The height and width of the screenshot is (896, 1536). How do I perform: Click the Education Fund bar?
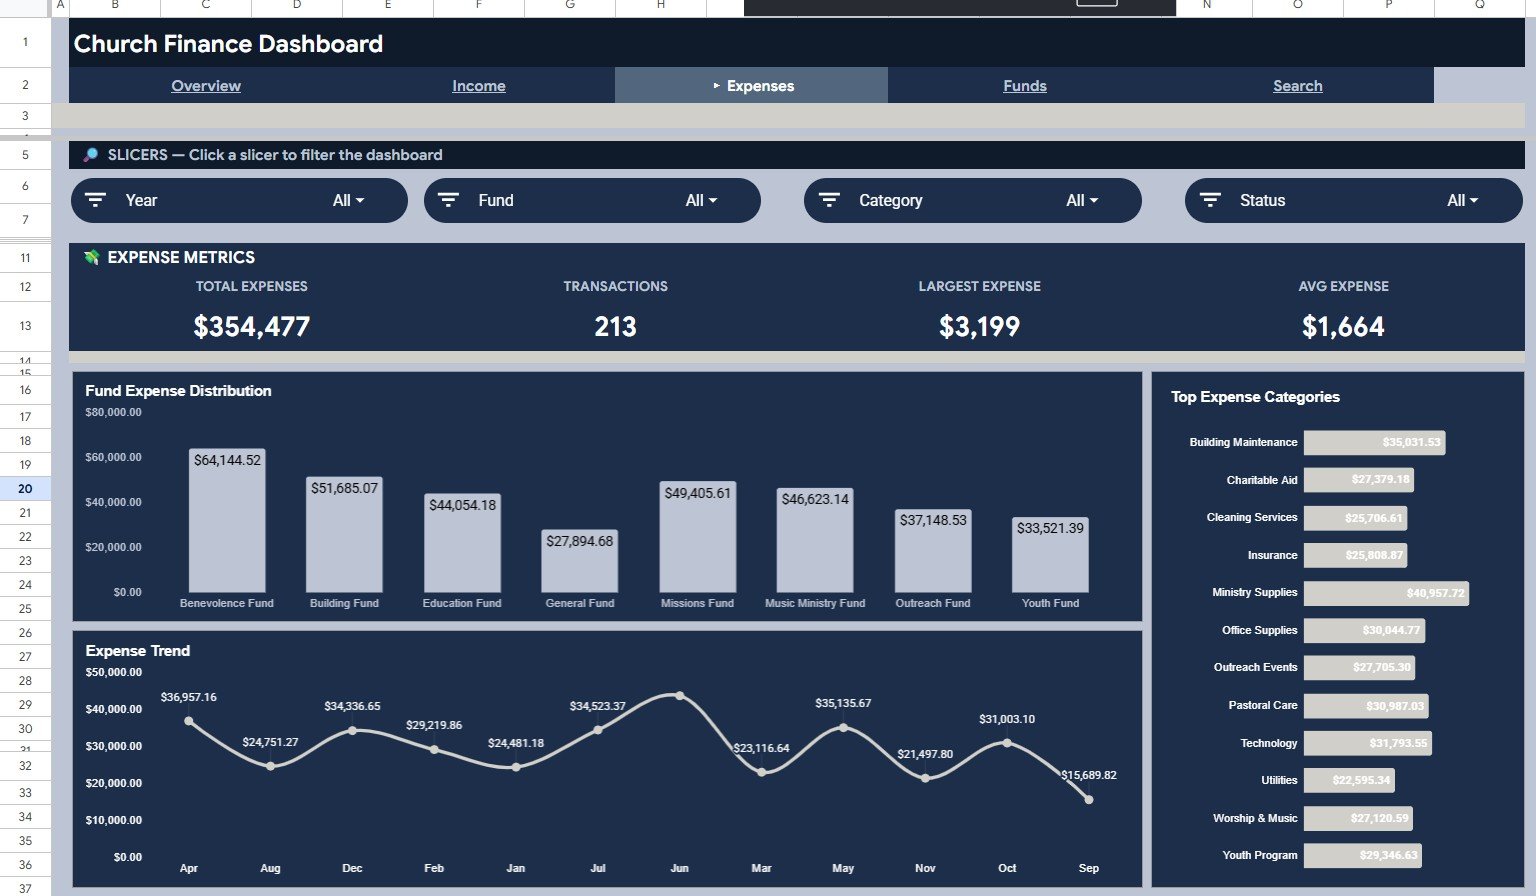(x=462, y=543)
